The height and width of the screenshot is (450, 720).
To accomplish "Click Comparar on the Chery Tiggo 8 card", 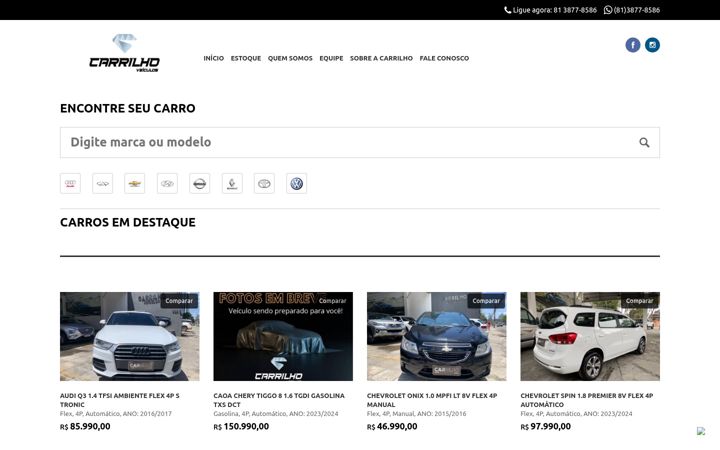I will coord(332,301).
